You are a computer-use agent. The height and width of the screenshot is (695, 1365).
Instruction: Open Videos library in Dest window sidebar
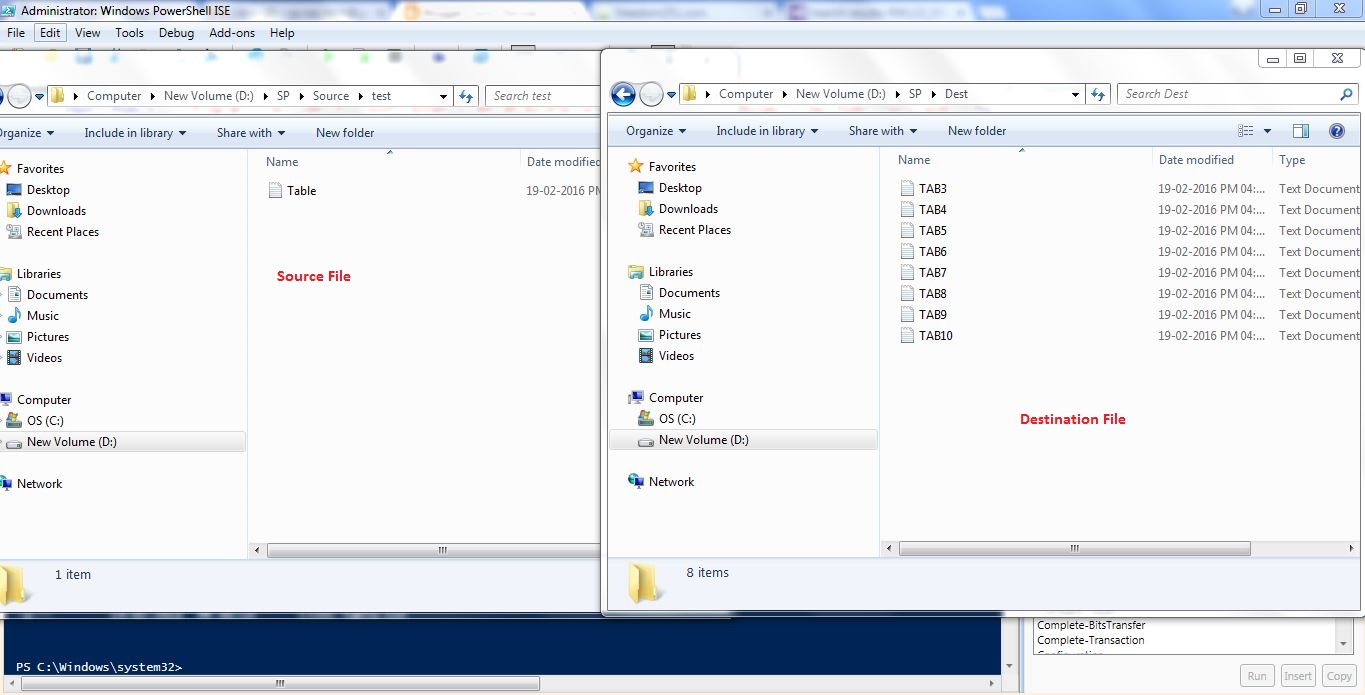pos(667,356)
